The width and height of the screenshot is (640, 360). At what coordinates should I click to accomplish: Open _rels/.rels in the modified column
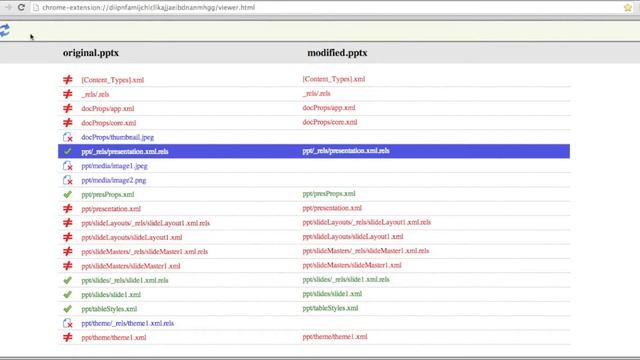coord(316,93)
